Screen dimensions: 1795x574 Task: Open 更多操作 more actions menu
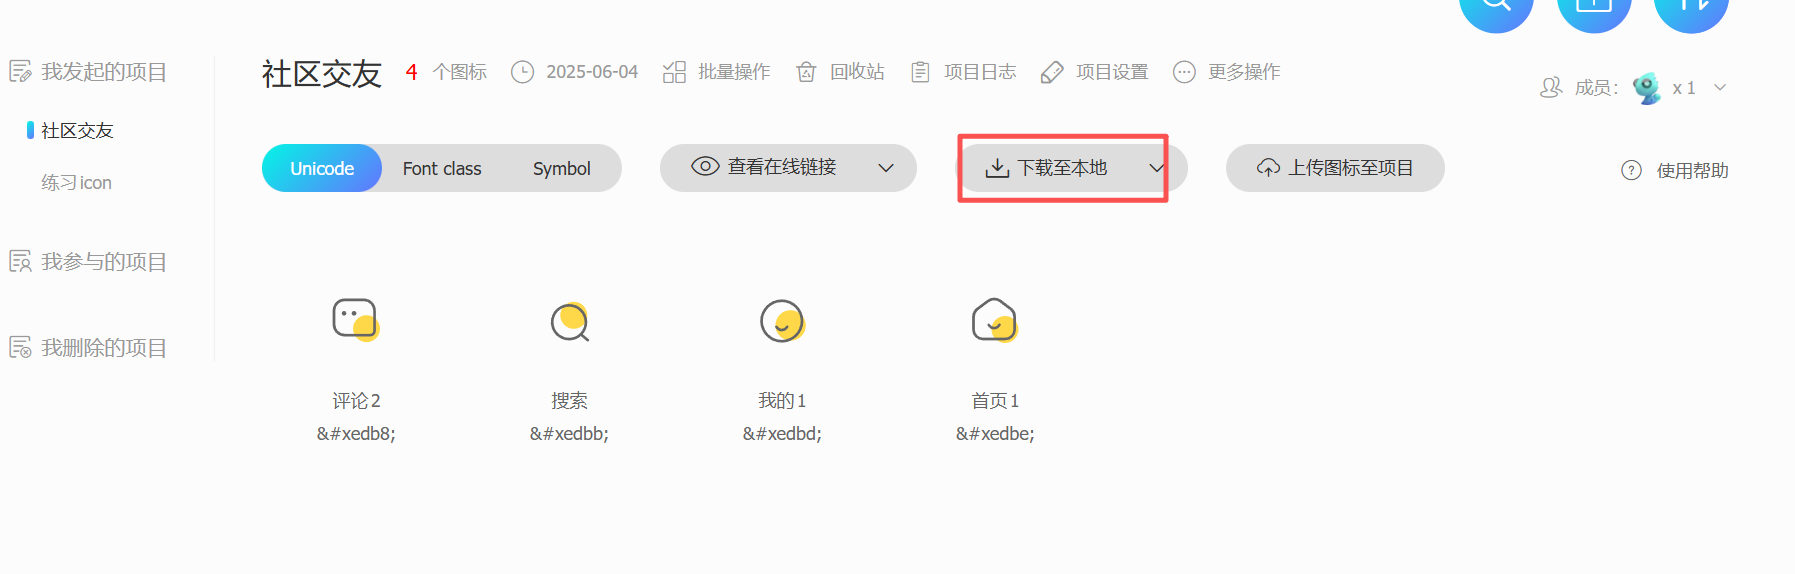[1226, 72]
